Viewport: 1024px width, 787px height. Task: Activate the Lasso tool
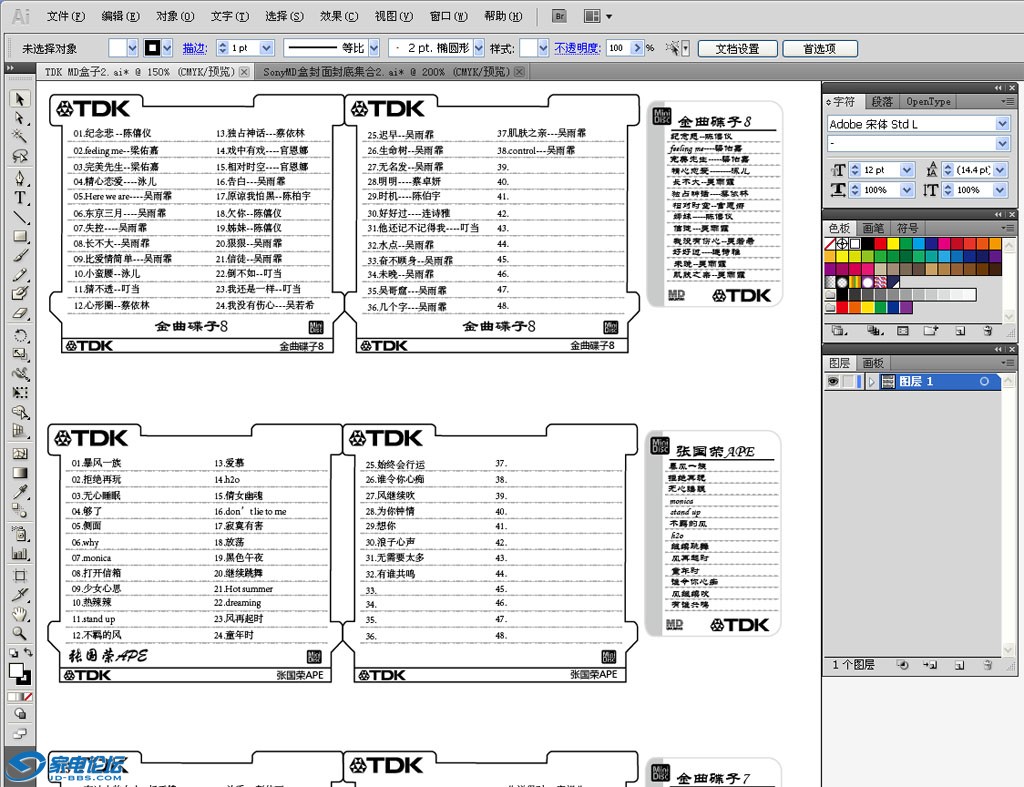pos(20,155)
